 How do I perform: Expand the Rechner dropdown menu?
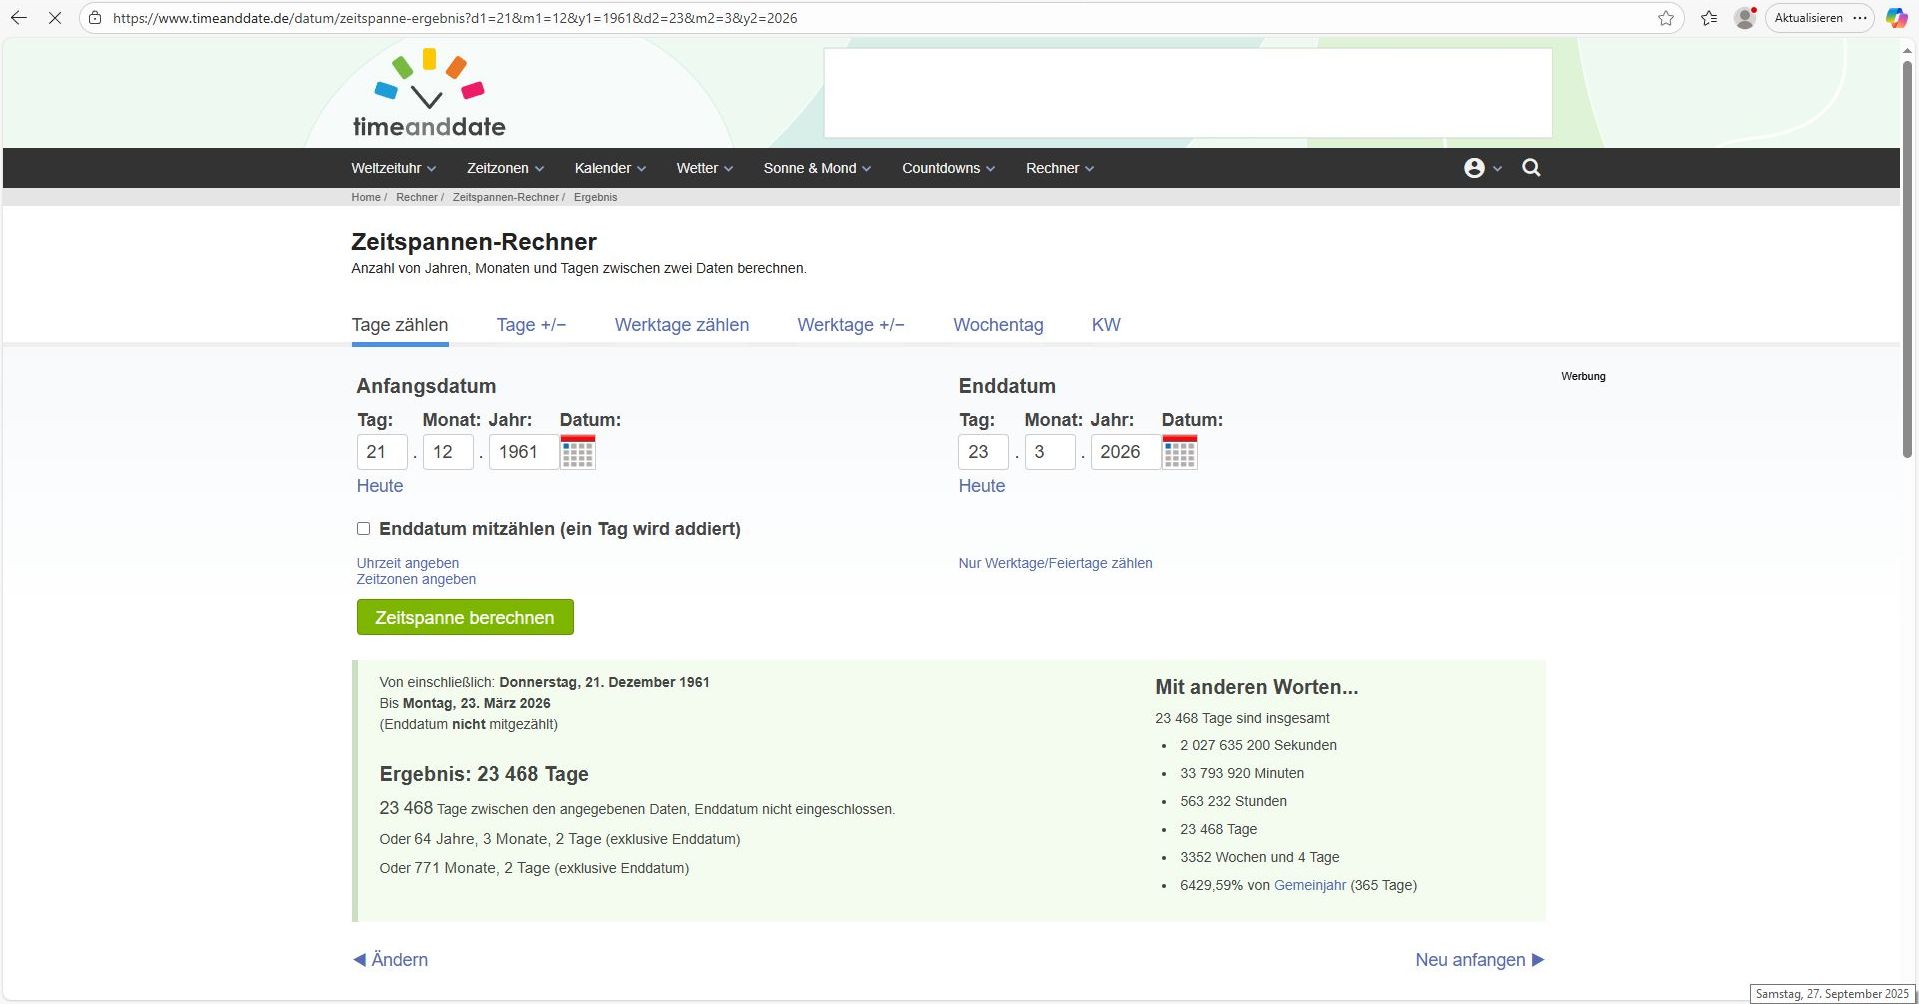[1059, 168]
